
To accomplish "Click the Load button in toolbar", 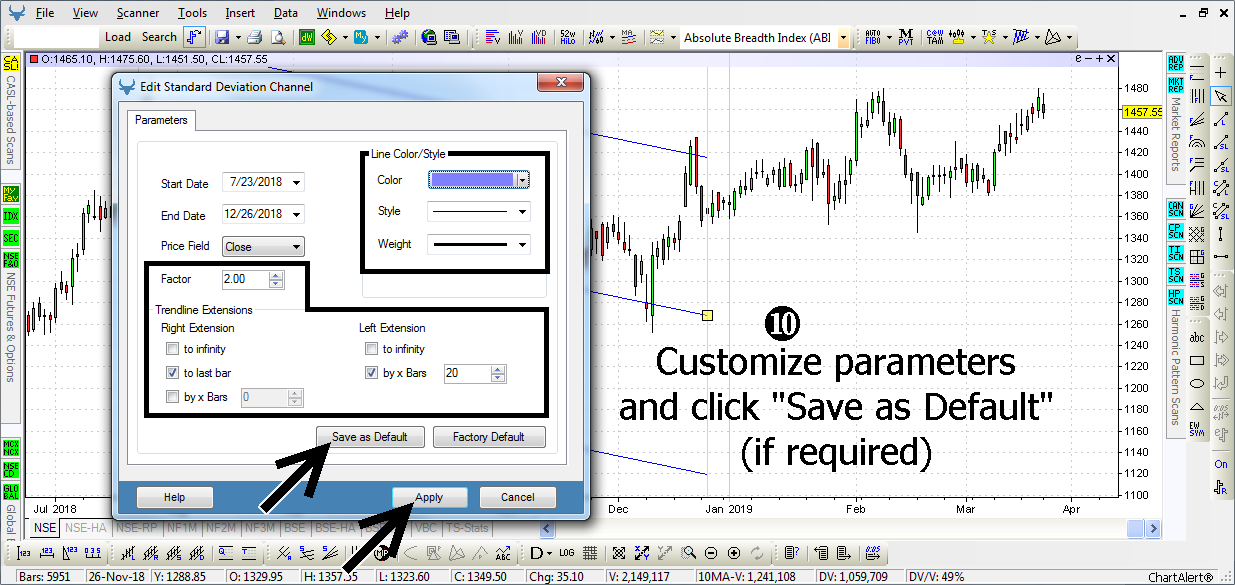I will click(x=118, y=37).
